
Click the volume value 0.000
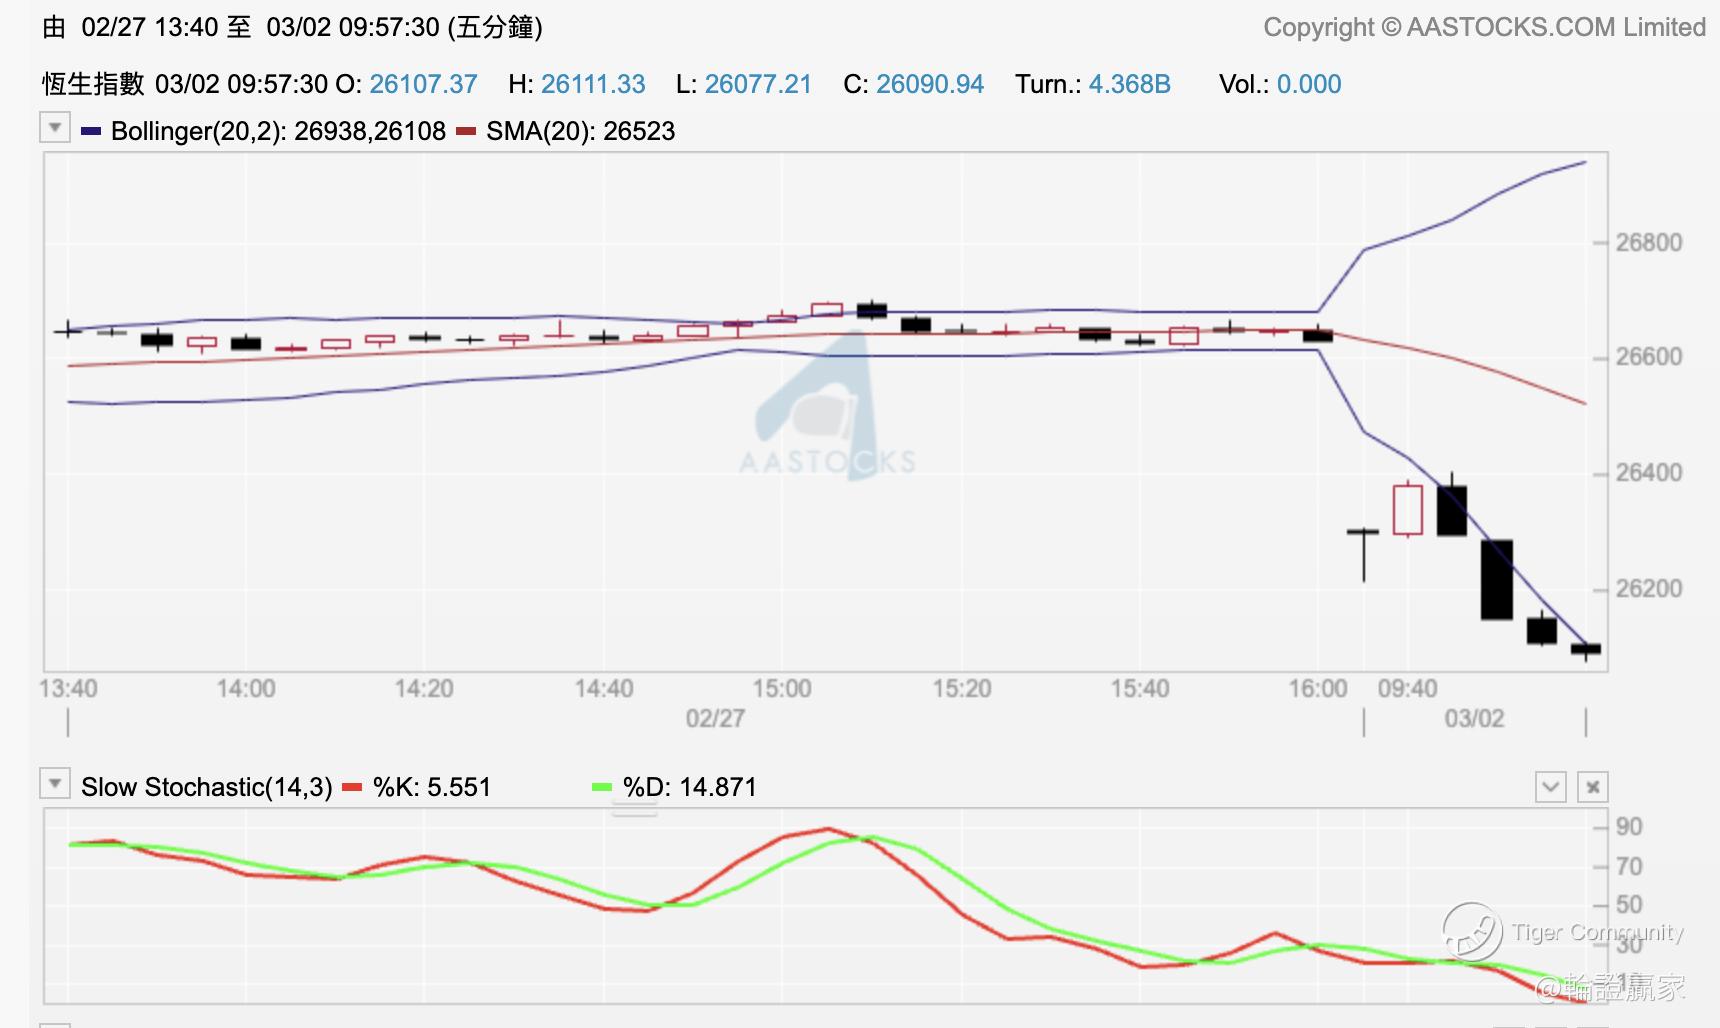1309,84
